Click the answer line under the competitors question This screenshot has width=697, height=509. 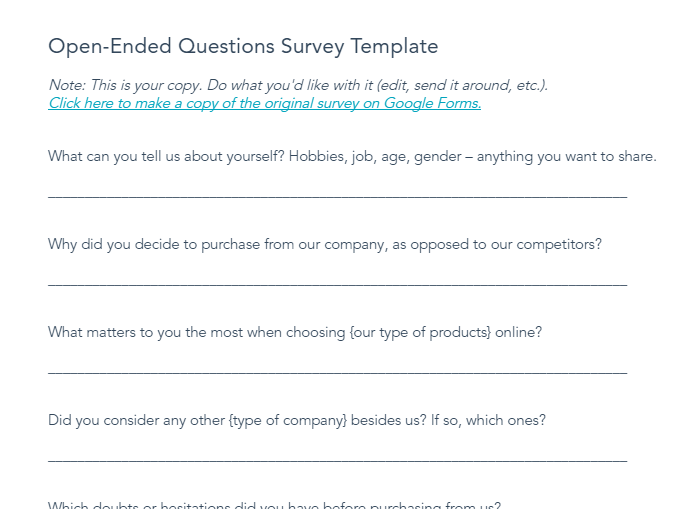point(337,284)
